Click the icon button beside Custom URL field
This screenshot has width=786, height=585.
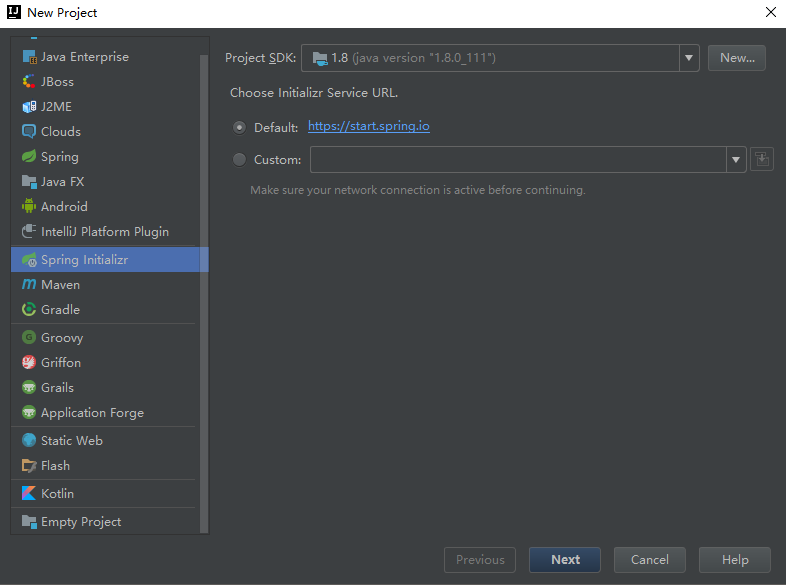(x=762, y=159)
